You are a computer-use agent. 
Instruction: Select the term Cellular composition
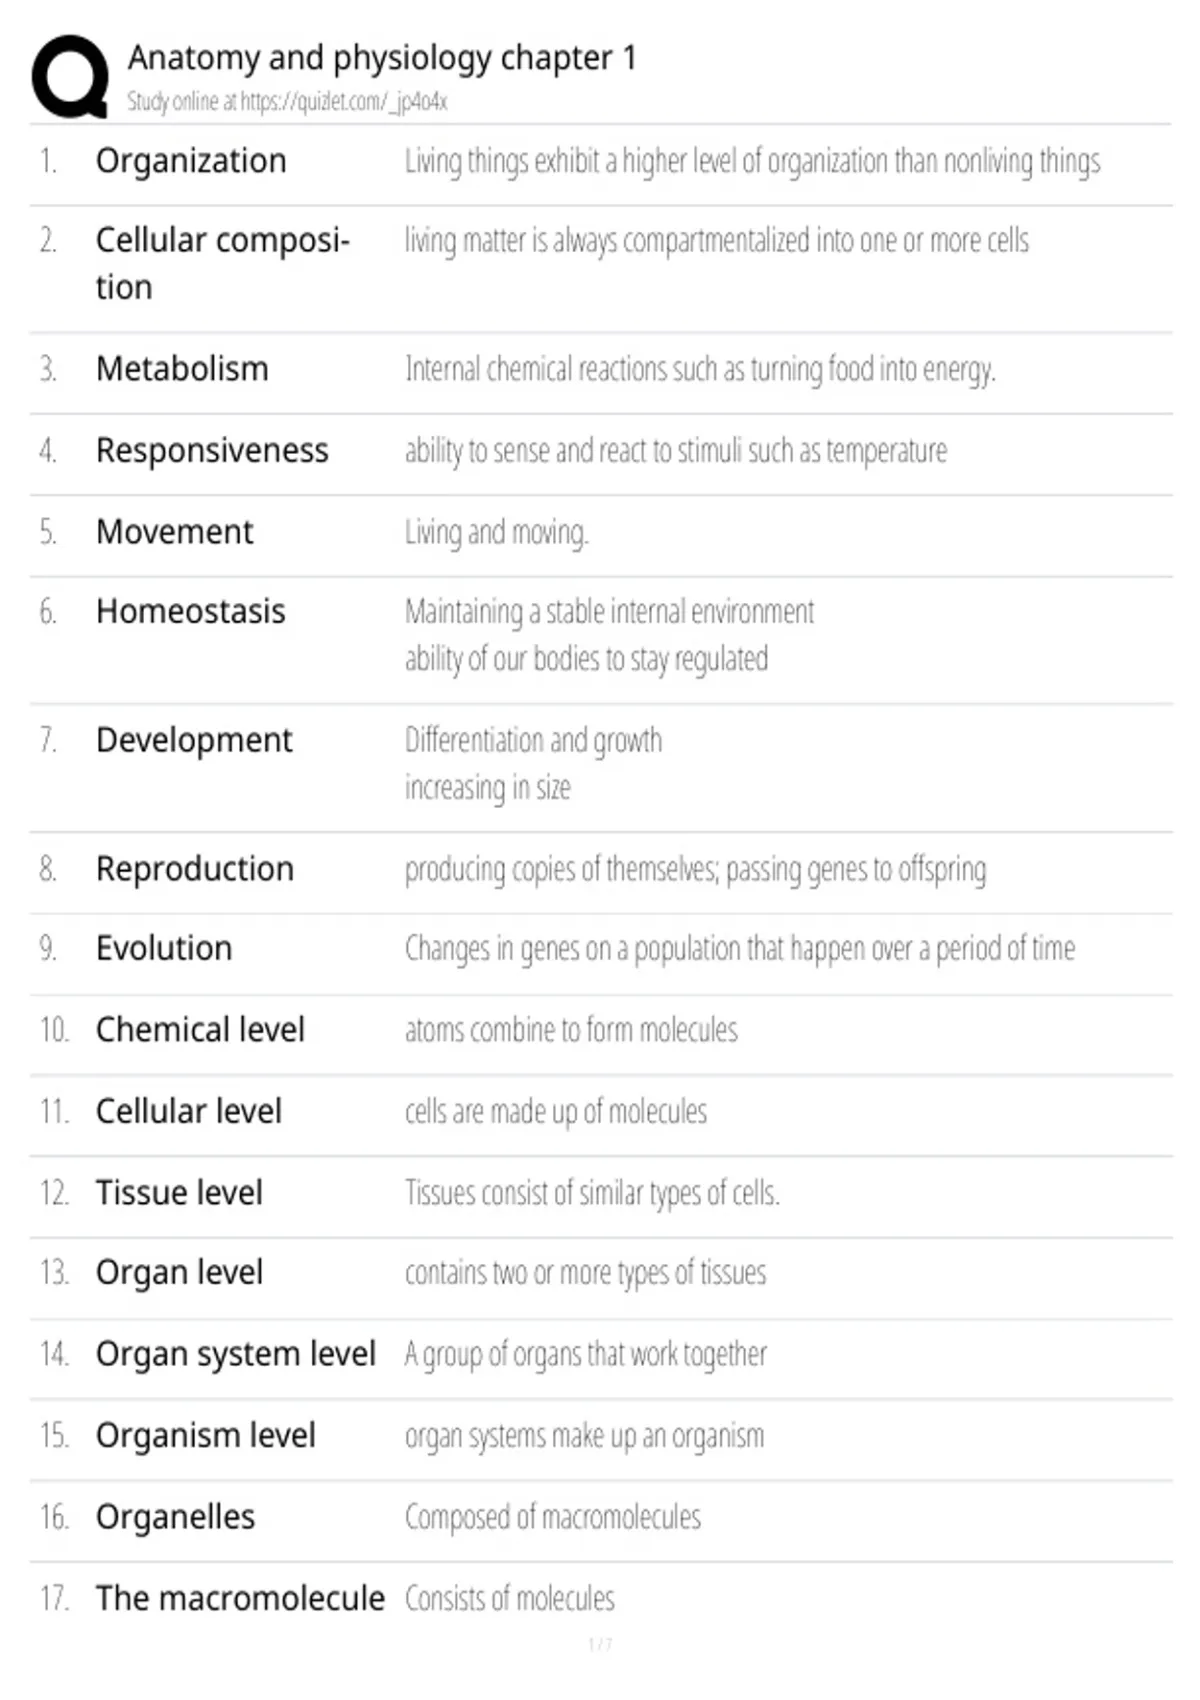[222, 263]
